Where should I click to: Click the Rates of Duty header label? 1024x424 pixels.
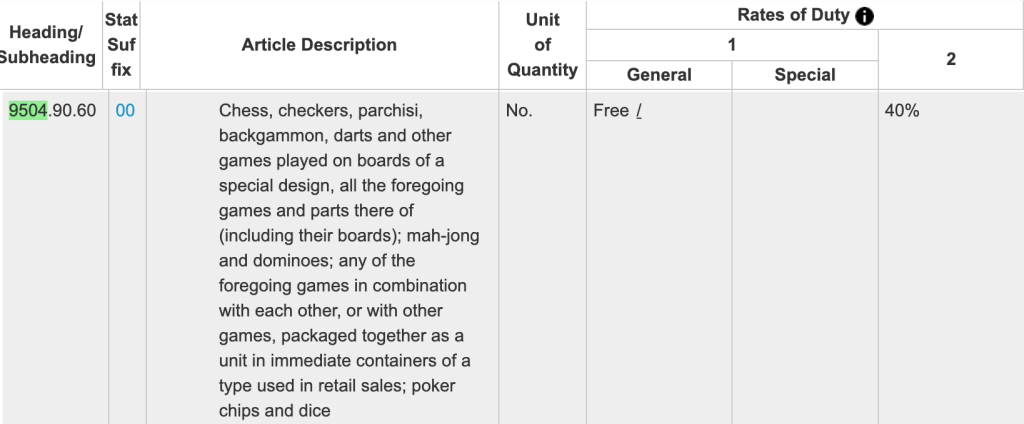(x=793, y=15)
